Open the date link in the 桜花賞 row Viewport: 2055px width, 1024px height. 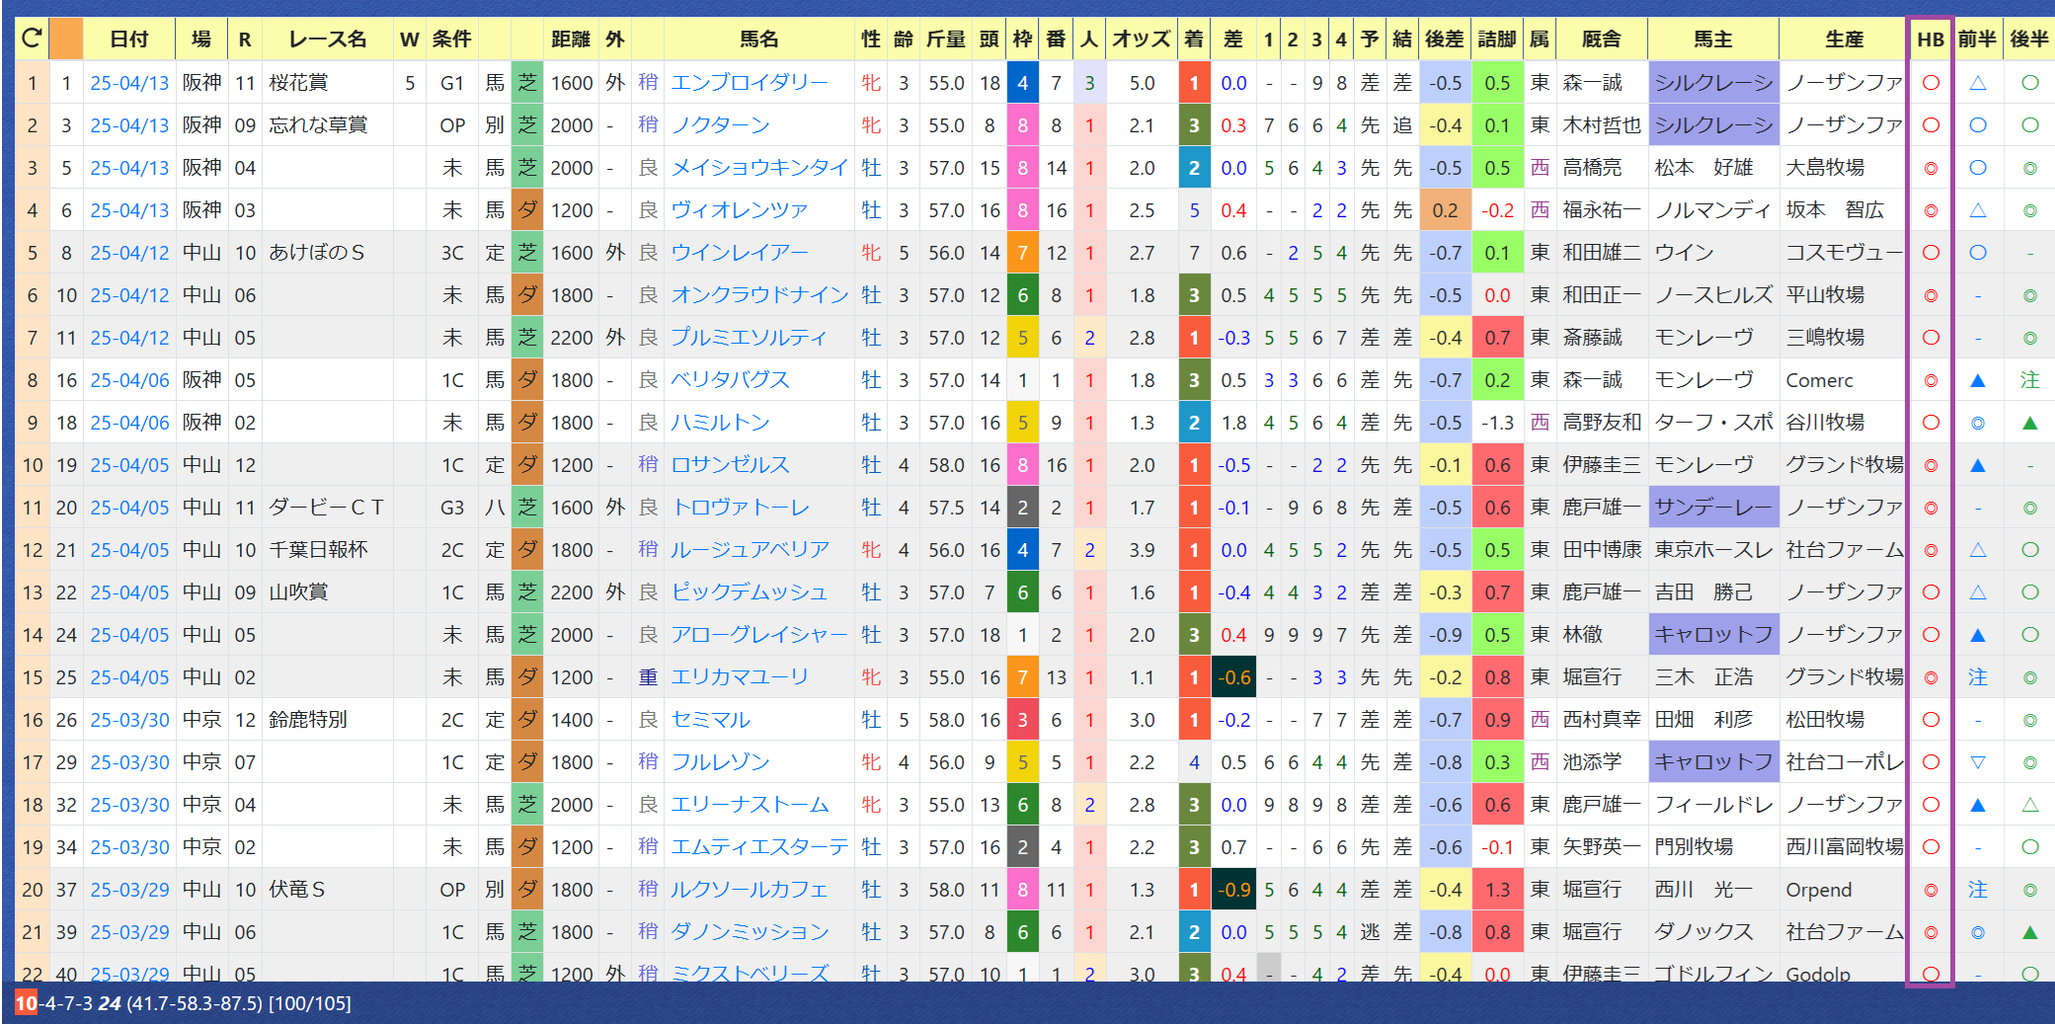pos(130,83)
